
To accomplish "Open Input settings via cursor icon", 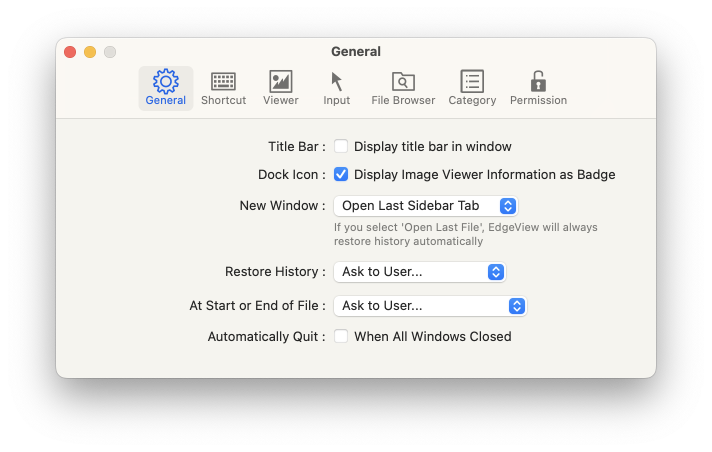I will (336, 82).
